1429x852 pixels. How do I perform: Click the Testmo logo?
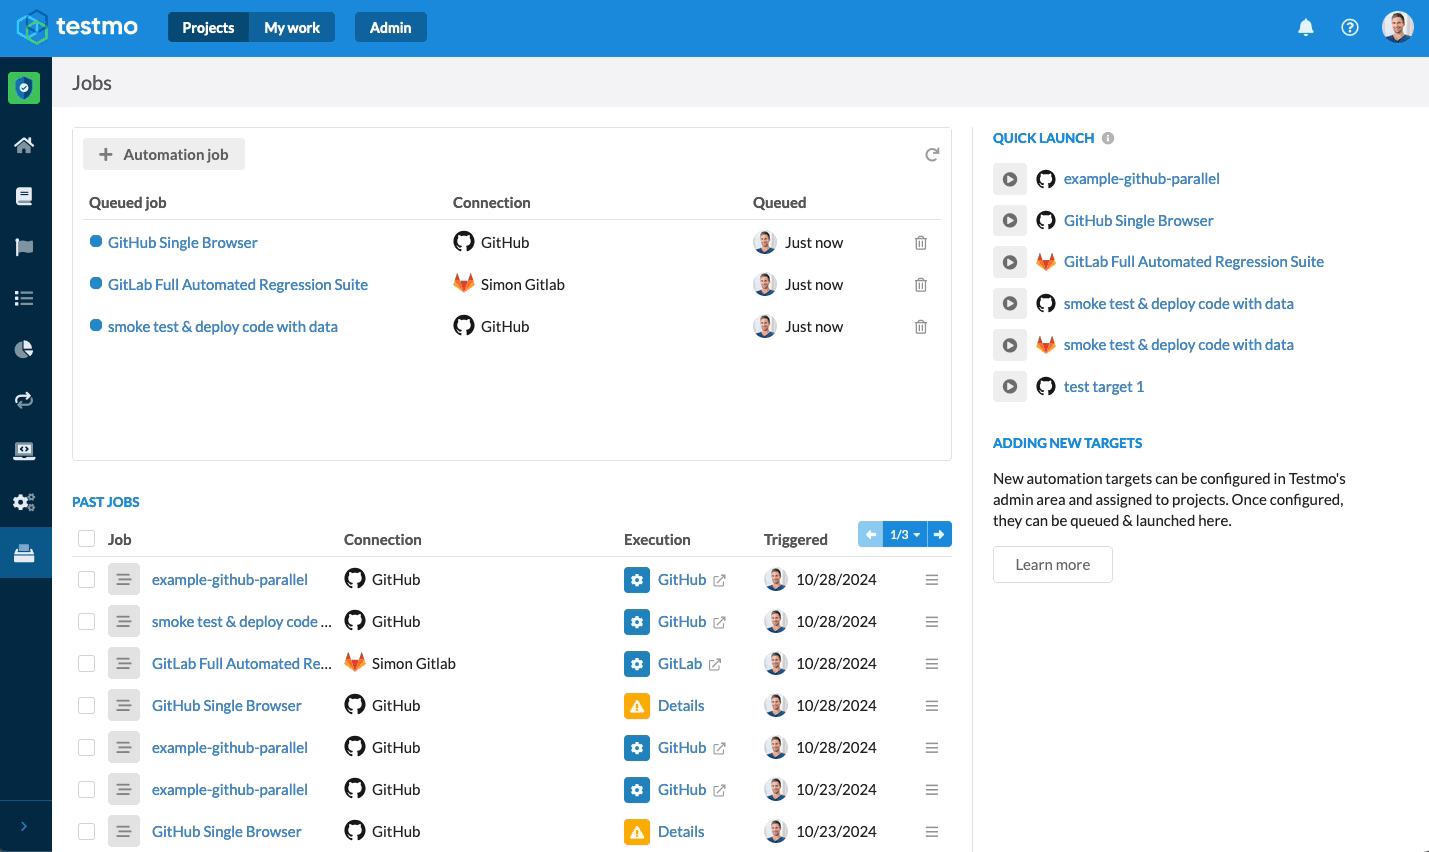pyautogui.click(x=77, y=27)
